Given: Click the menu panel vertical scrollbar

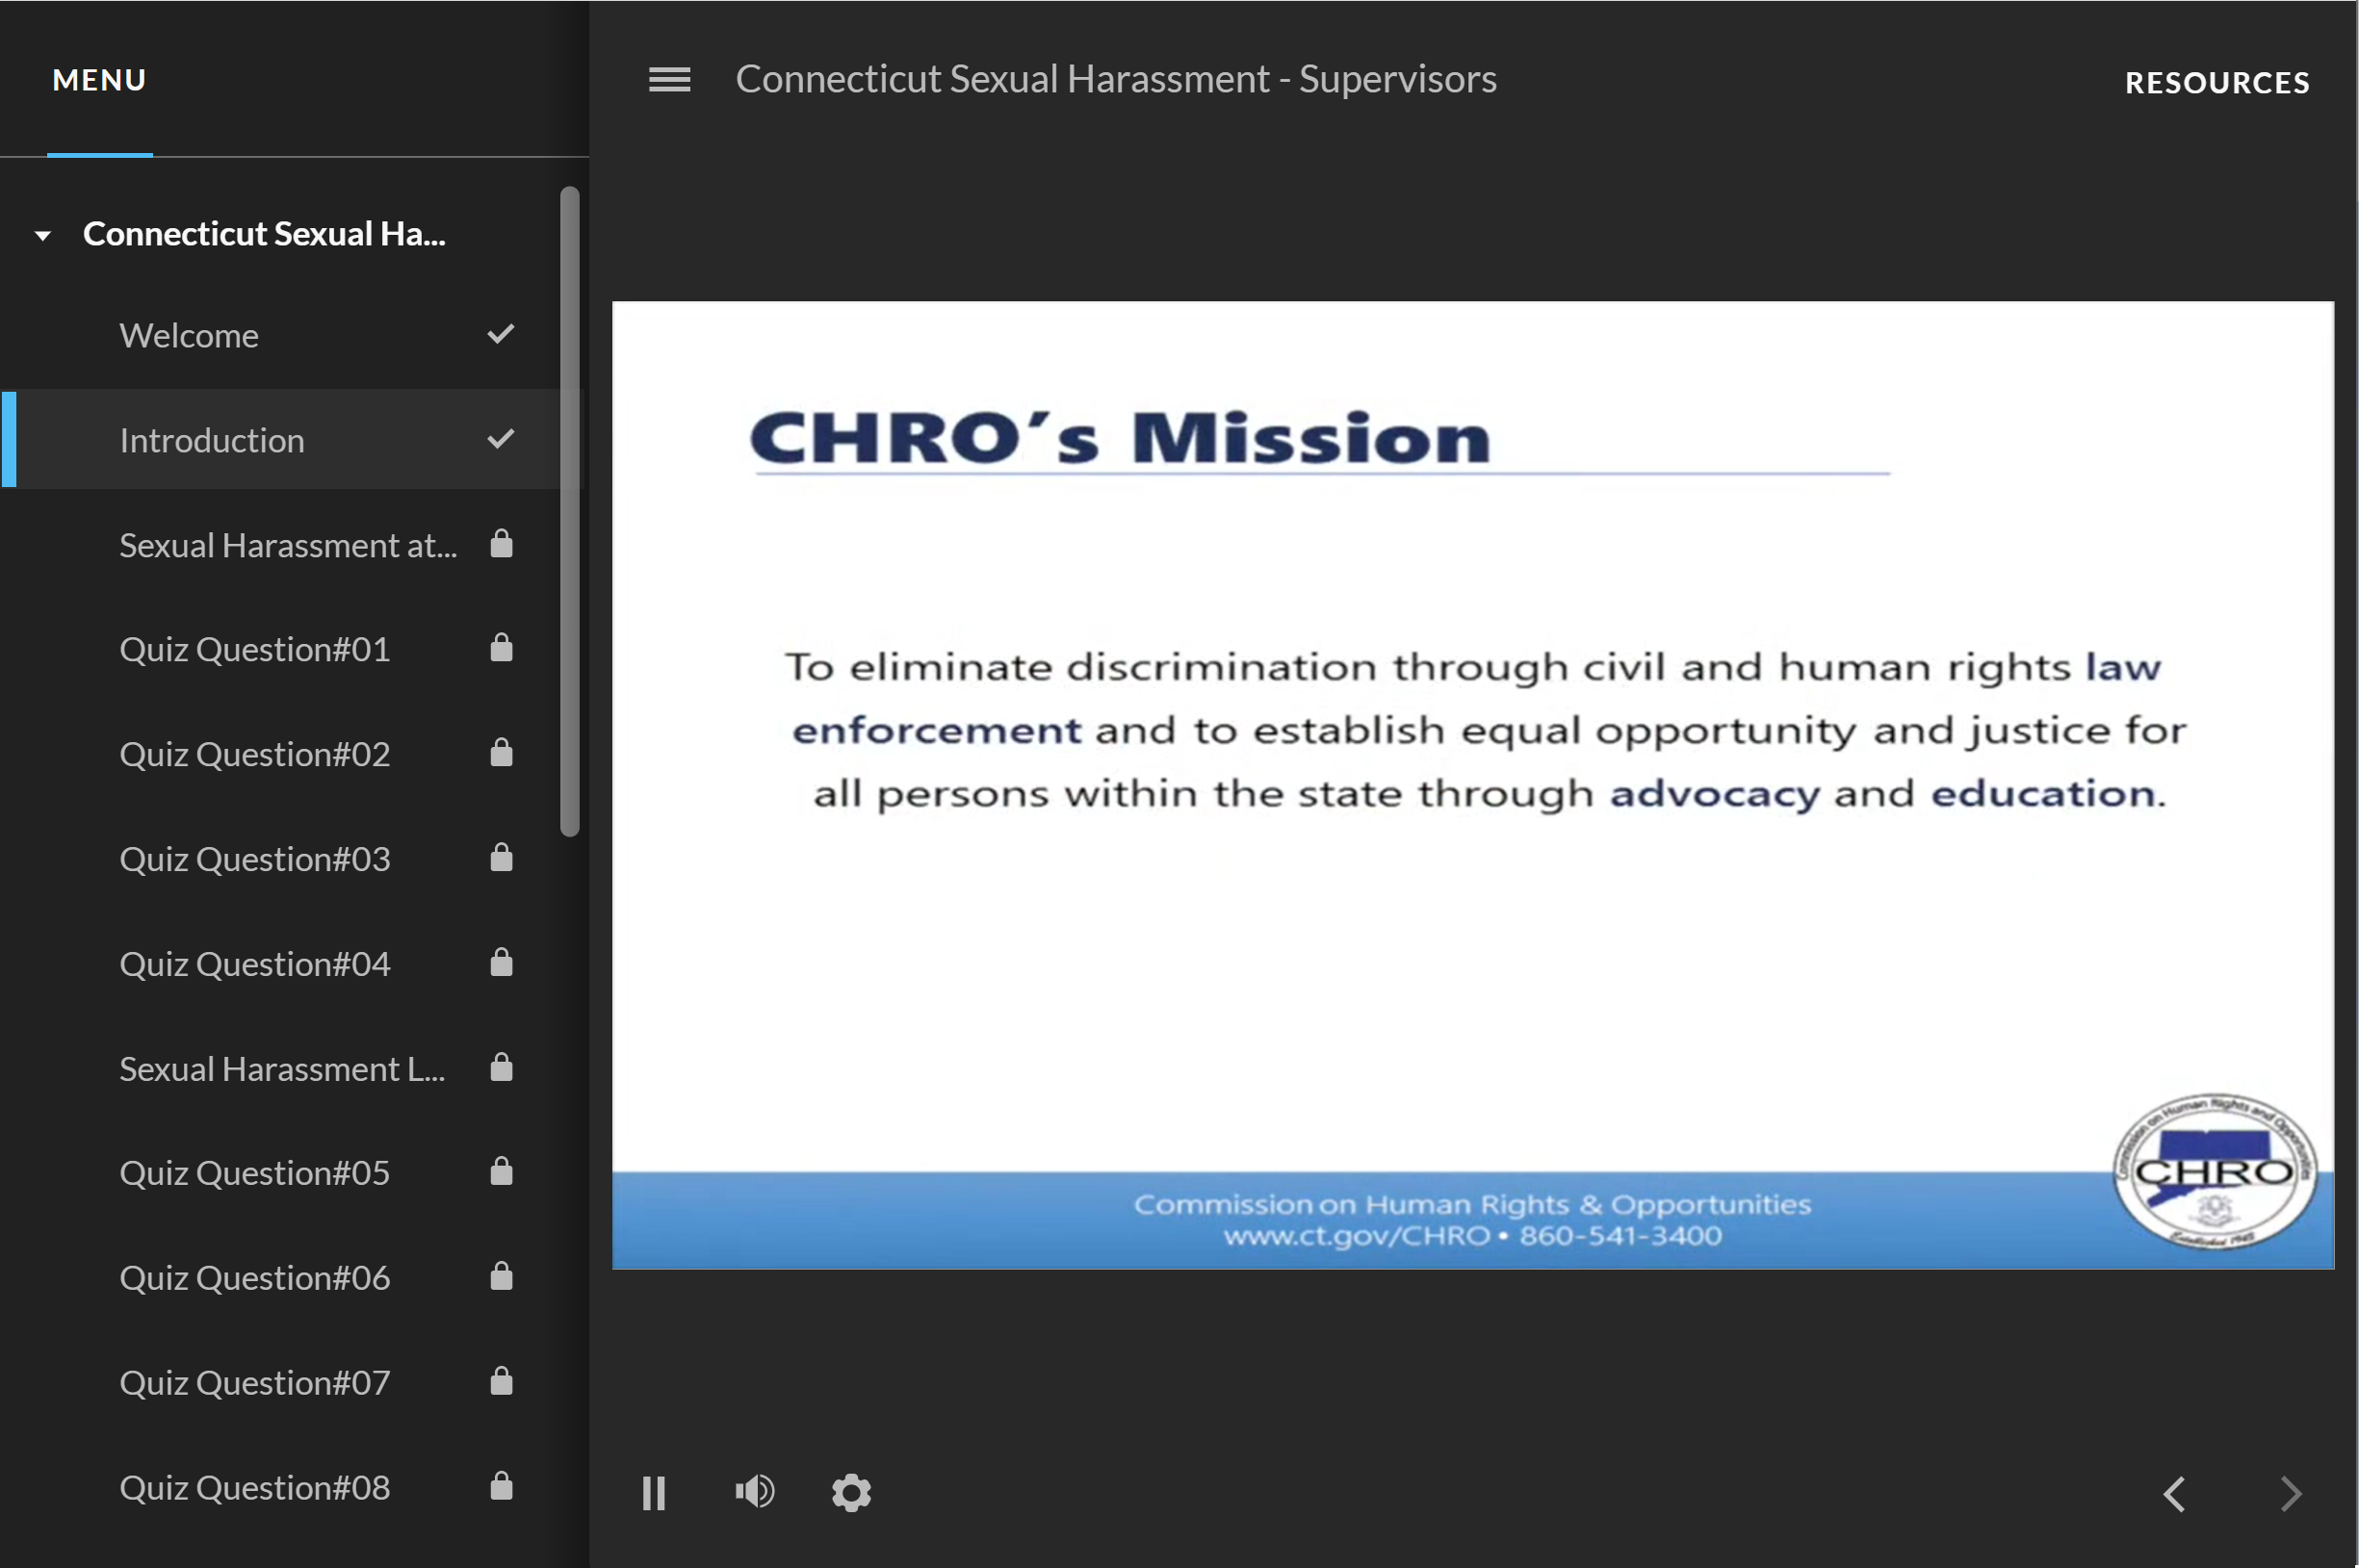Looking at the screenshot, I should 570,511.
